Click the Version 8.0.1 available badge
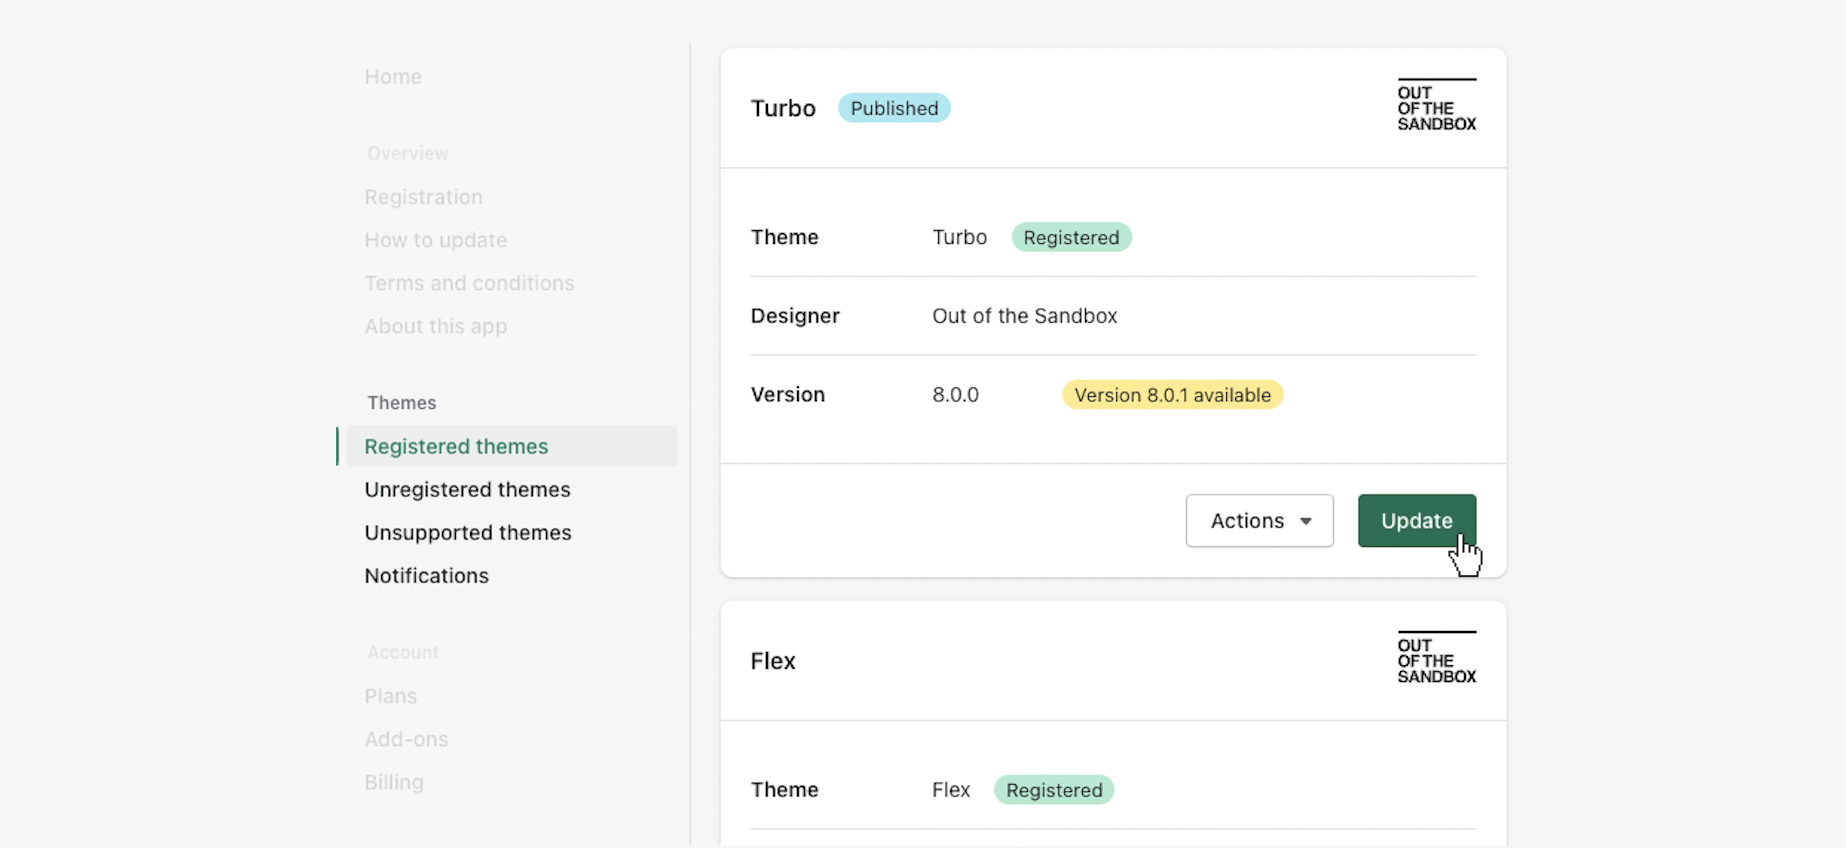The image size is (1846, 848). click(1172, 395)
